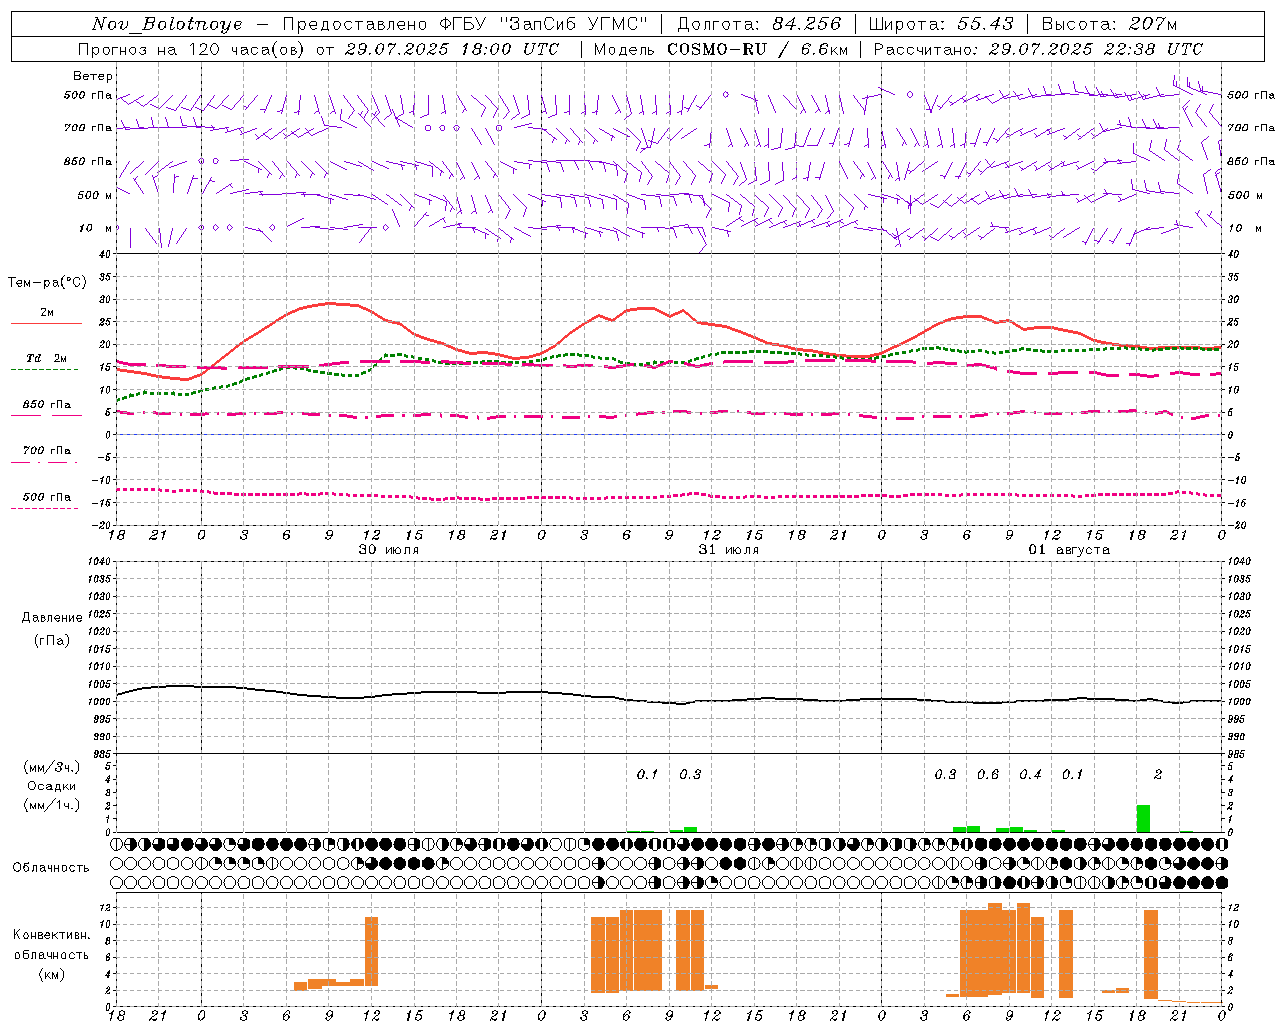Click the provider text ФГБУ "ЗапСиб УГМС"
Screen dimensions: 1280x1024
click(x=543, y=24)
